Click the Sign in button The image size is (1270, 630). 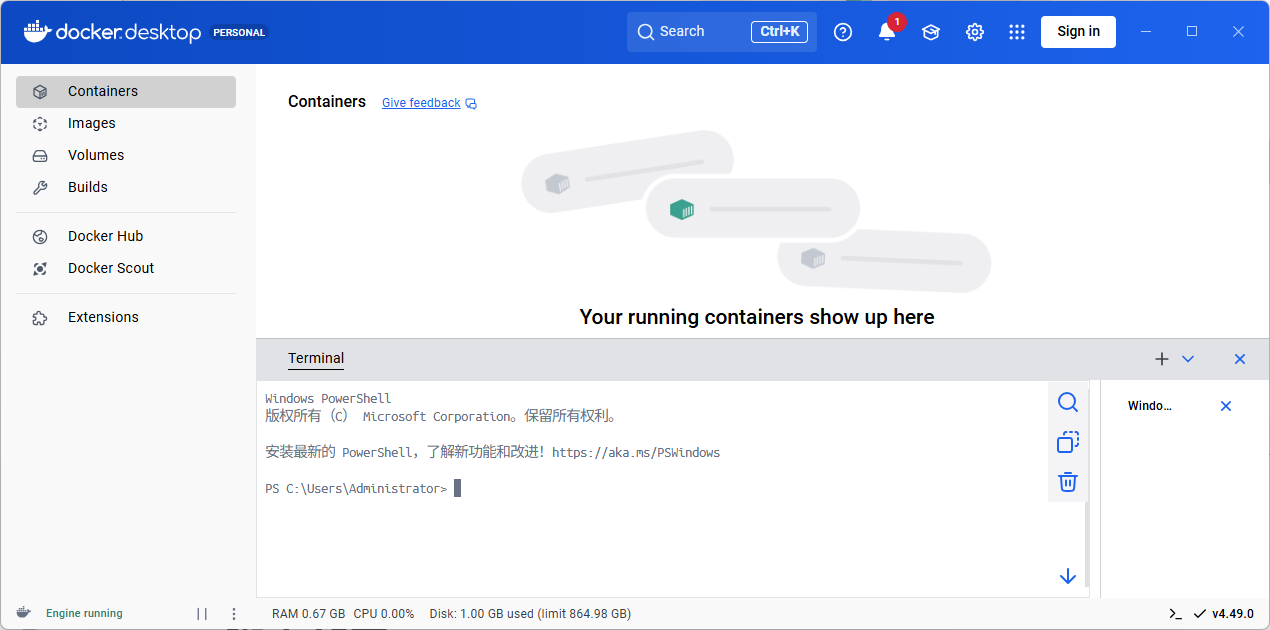click(1078, 32)
